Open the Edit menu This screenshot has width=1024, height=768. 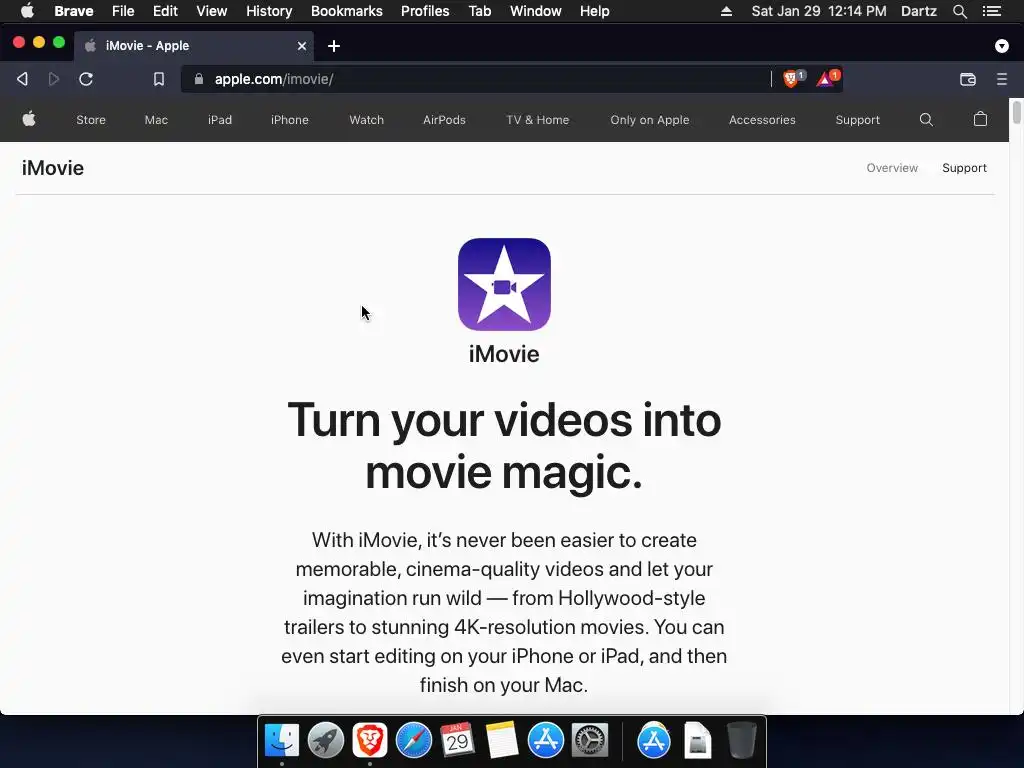pos(165,11)
